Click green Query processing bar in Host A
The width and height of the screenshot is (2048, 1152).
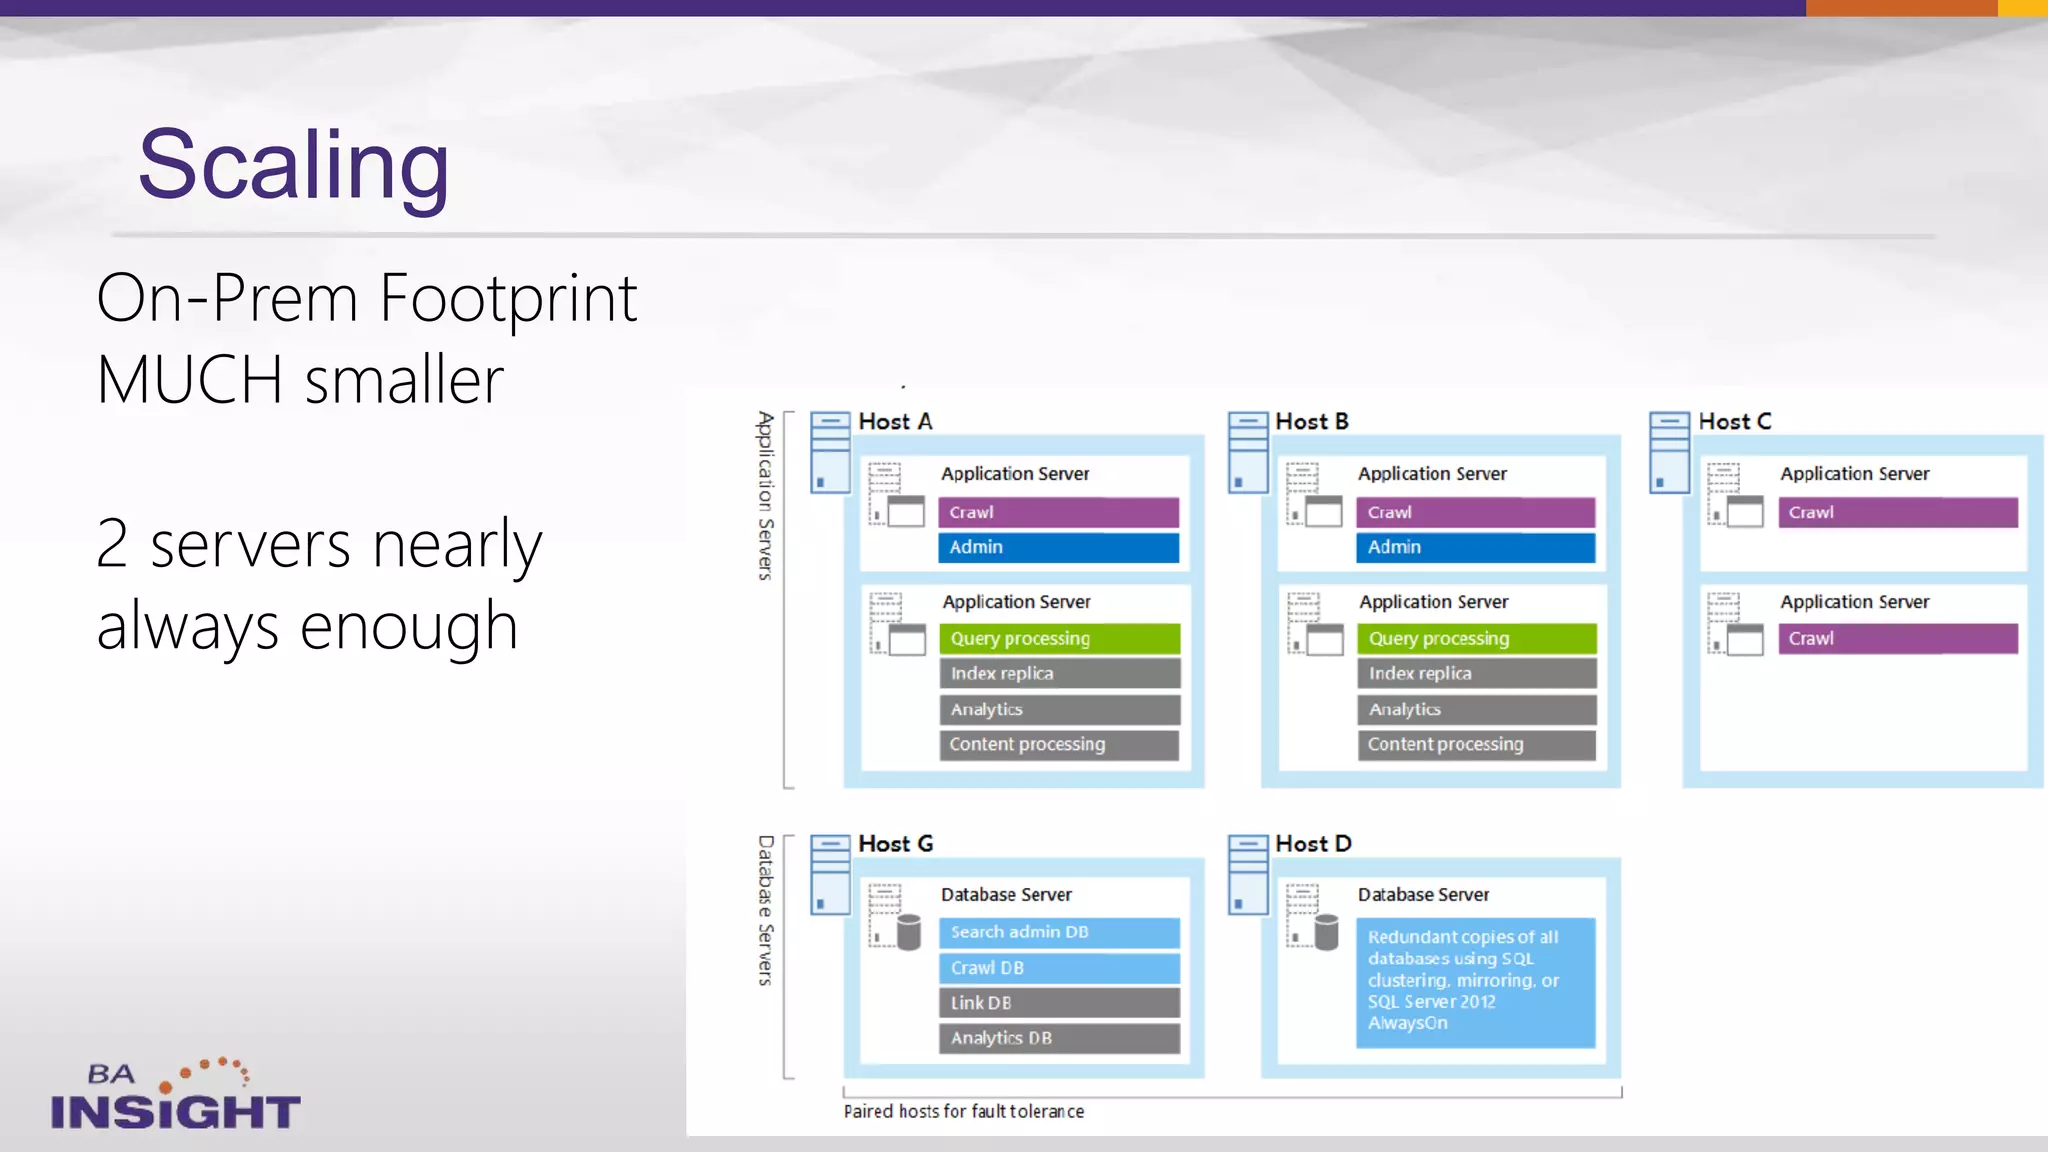[x=1059, y=638]
